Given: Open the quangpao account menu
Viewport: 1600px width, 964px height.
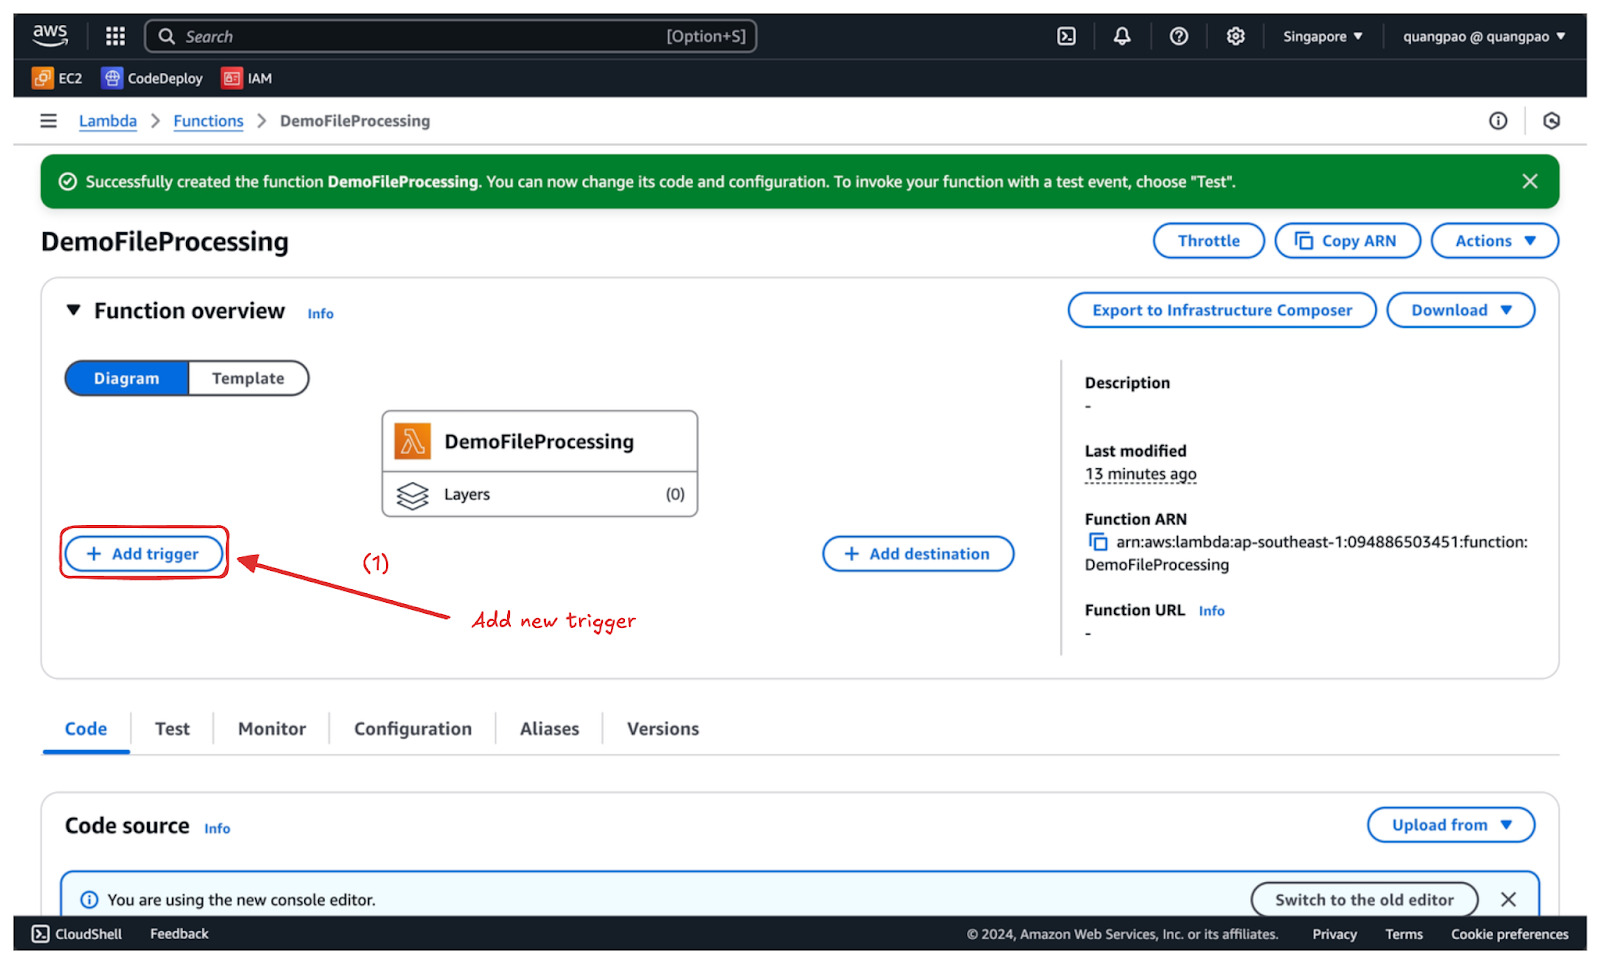Looking at the screenshot, I should [1484, 36].
